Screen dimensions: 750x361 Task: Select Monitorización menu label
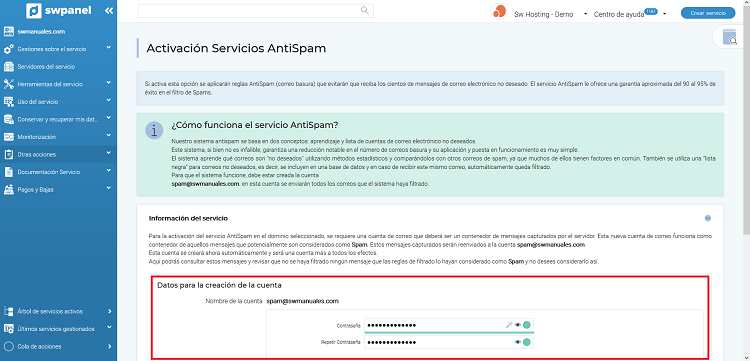coord(36,137)
